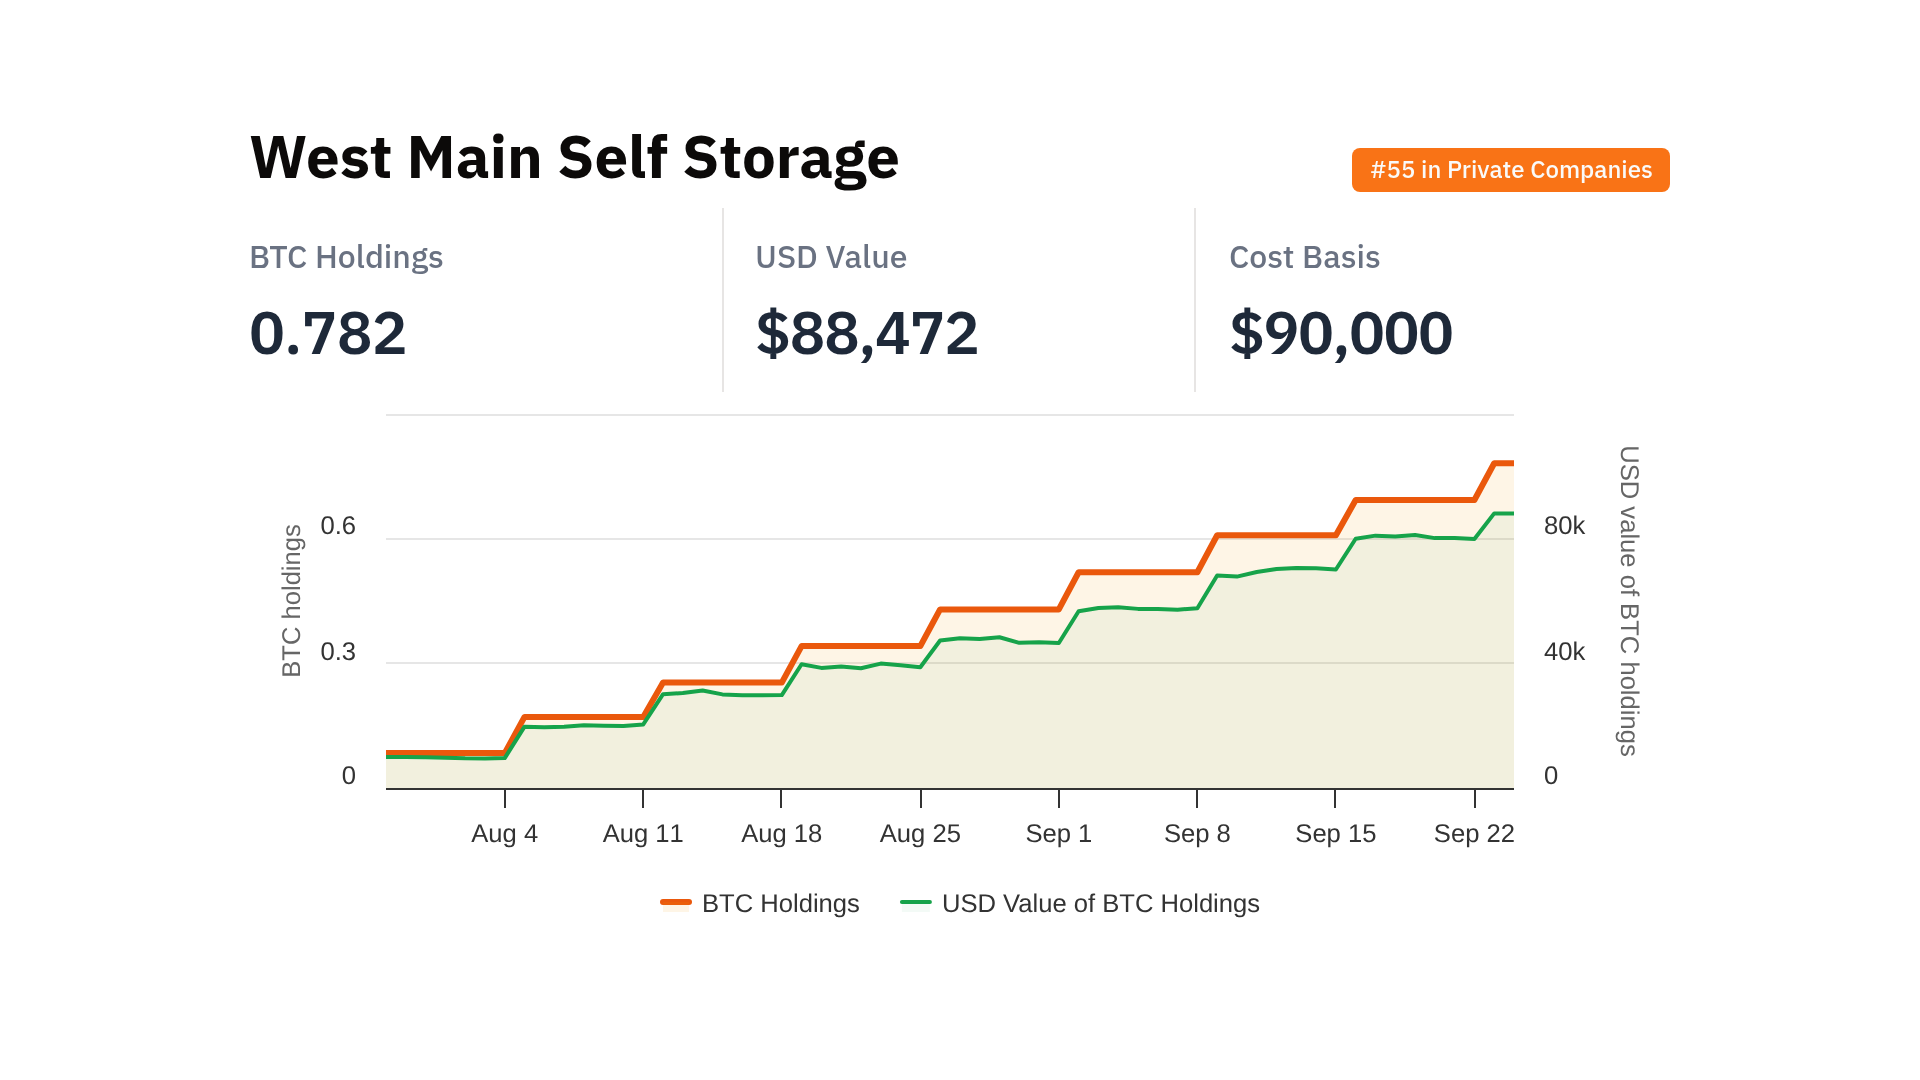Viewport: 1920px width, 1080px height.
Task: Click the Aug 25 axis label
Action: pos(919,833)
